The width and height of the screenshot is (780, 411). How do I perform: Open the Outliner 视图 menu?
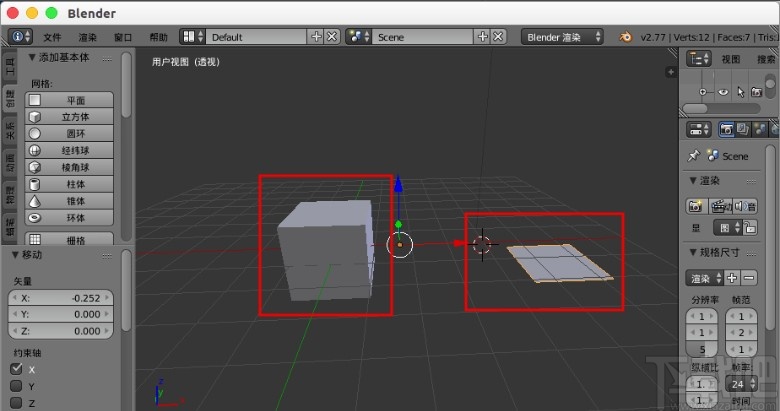tap(730, 59)
